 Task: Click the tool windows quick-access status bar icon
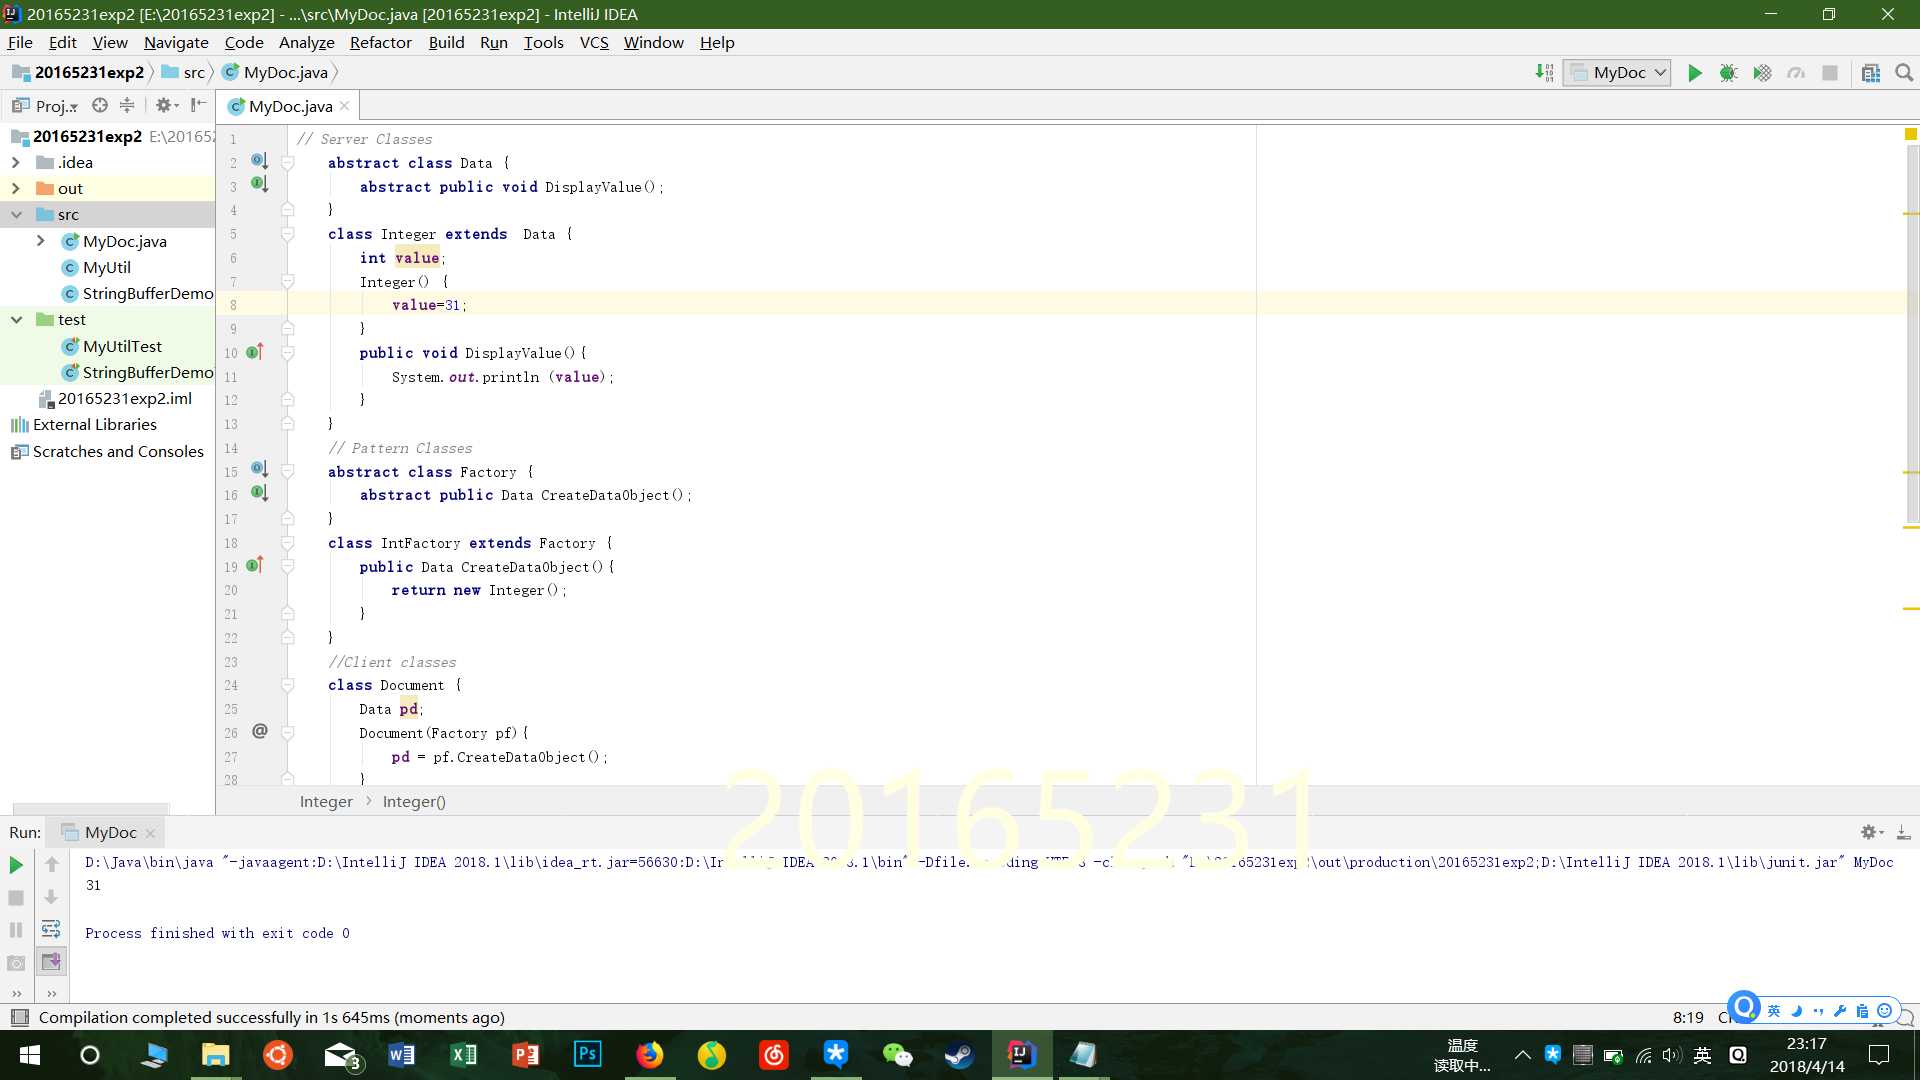pos(19,1017)
